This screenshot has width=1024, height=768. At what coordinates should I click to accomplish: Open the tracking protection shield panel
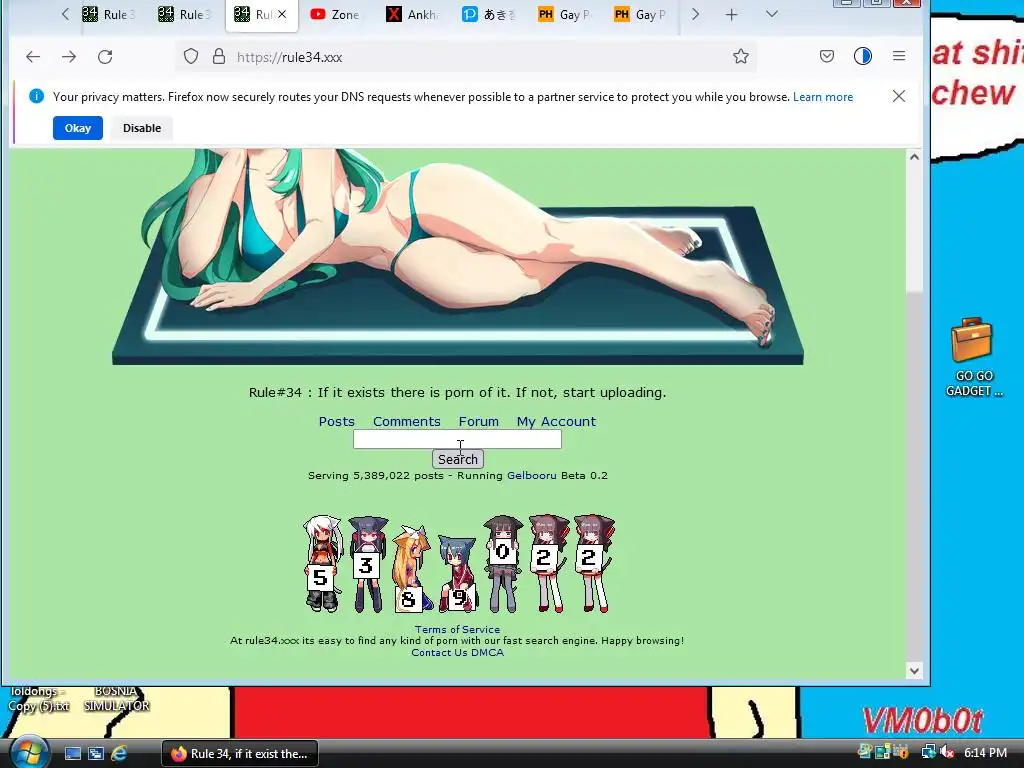point(191,57)
